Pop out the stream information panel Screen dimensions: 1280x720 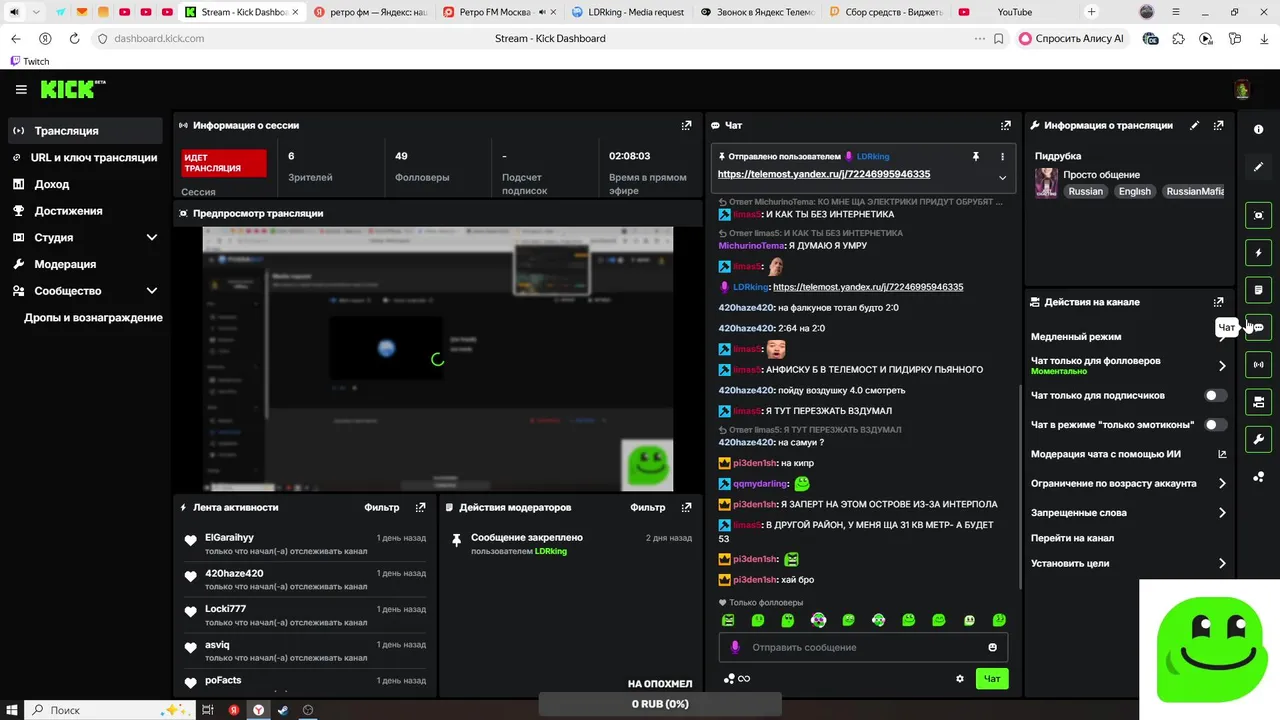pyautogui.click(x=1218, y=126)
